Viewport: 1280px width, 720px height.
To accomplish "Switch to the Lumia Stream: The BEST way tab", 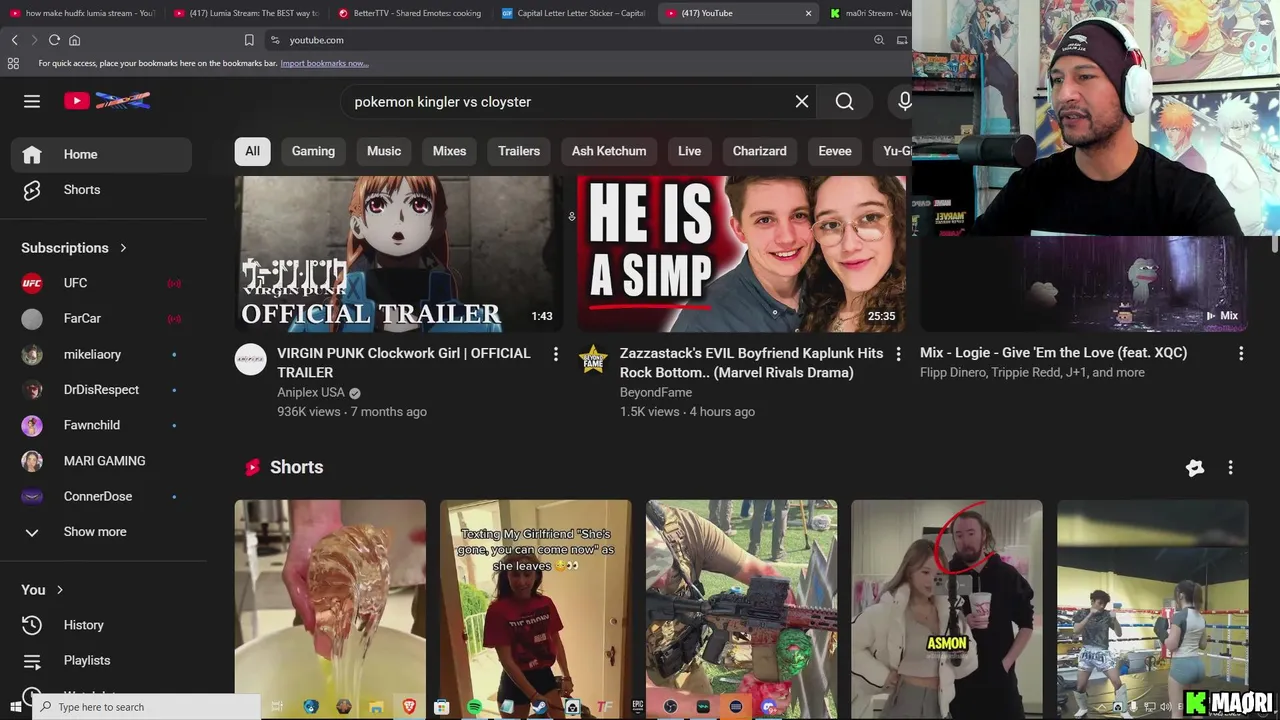I will (x=246, y=13).
